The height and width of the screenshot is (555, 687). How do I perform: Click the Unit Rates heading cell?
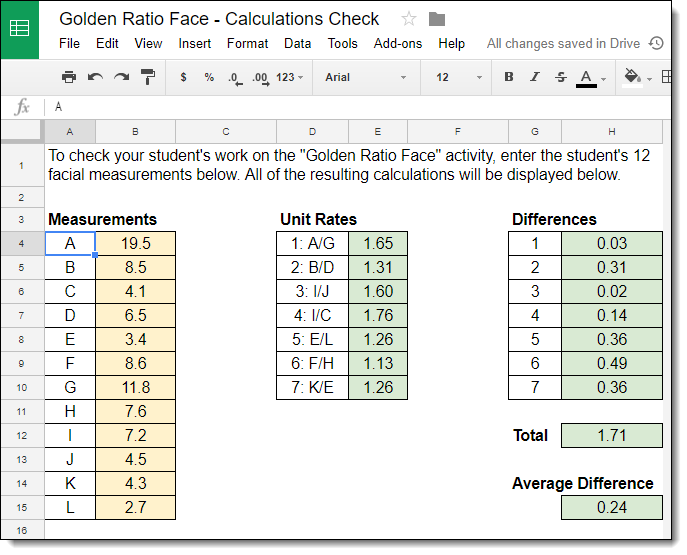point(319,219)
